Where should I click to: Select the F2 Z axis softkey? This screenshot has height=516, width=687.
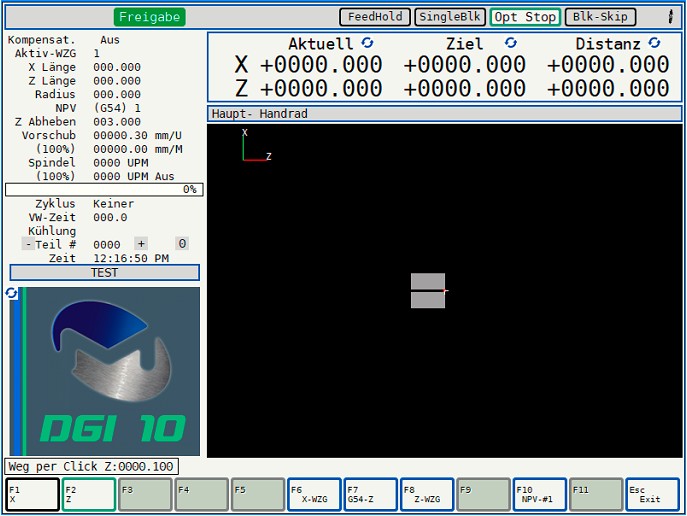click(89, 495)
